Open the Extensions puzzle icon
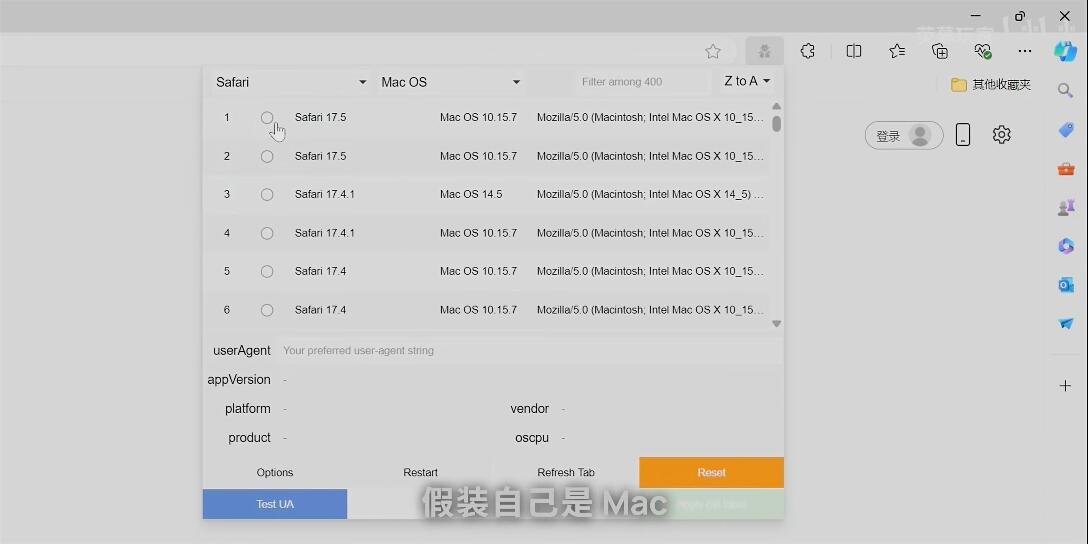The width and height of the screenshot is (1088, 544). tap(808, 51)
